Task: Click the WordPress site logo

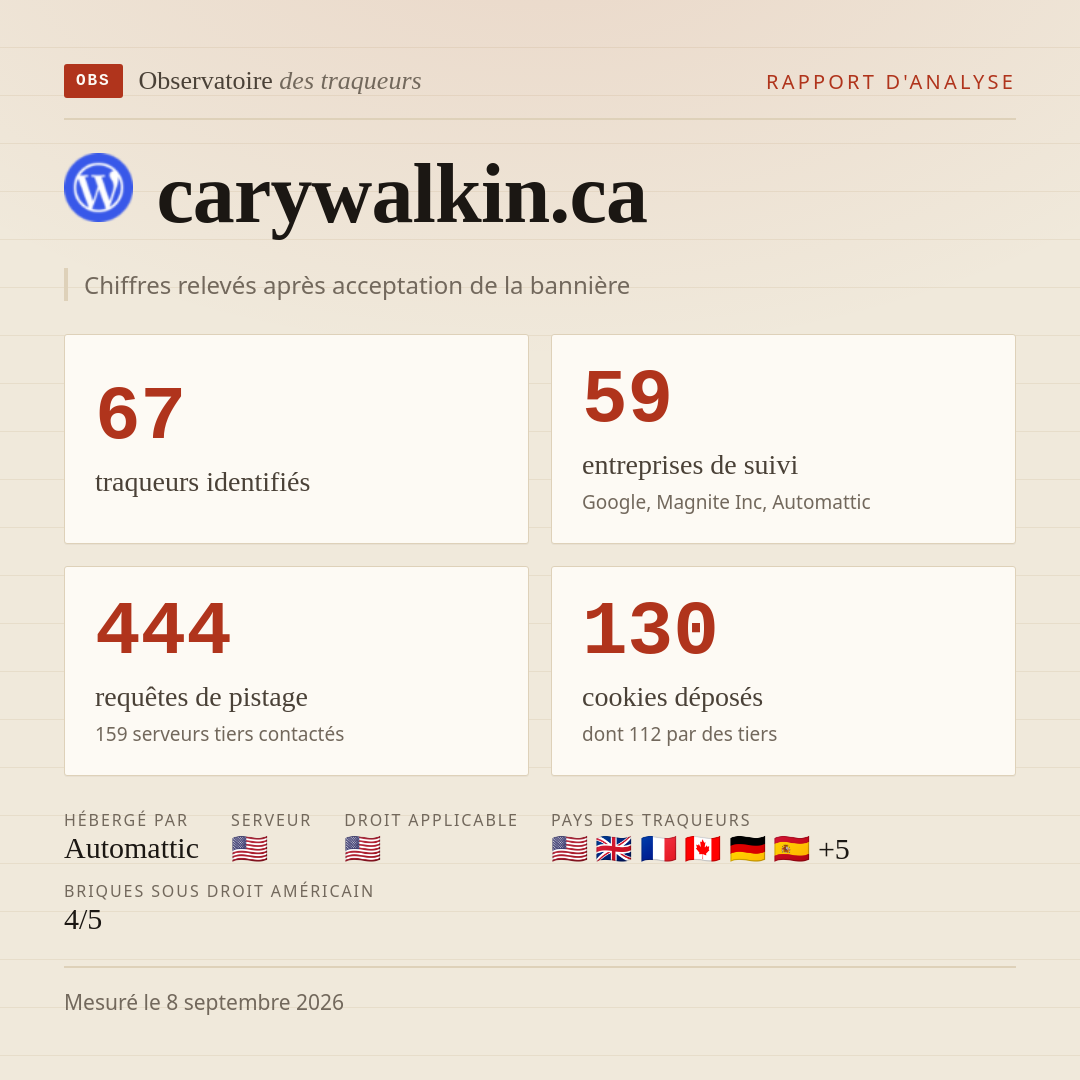Action: pos(98,187)
